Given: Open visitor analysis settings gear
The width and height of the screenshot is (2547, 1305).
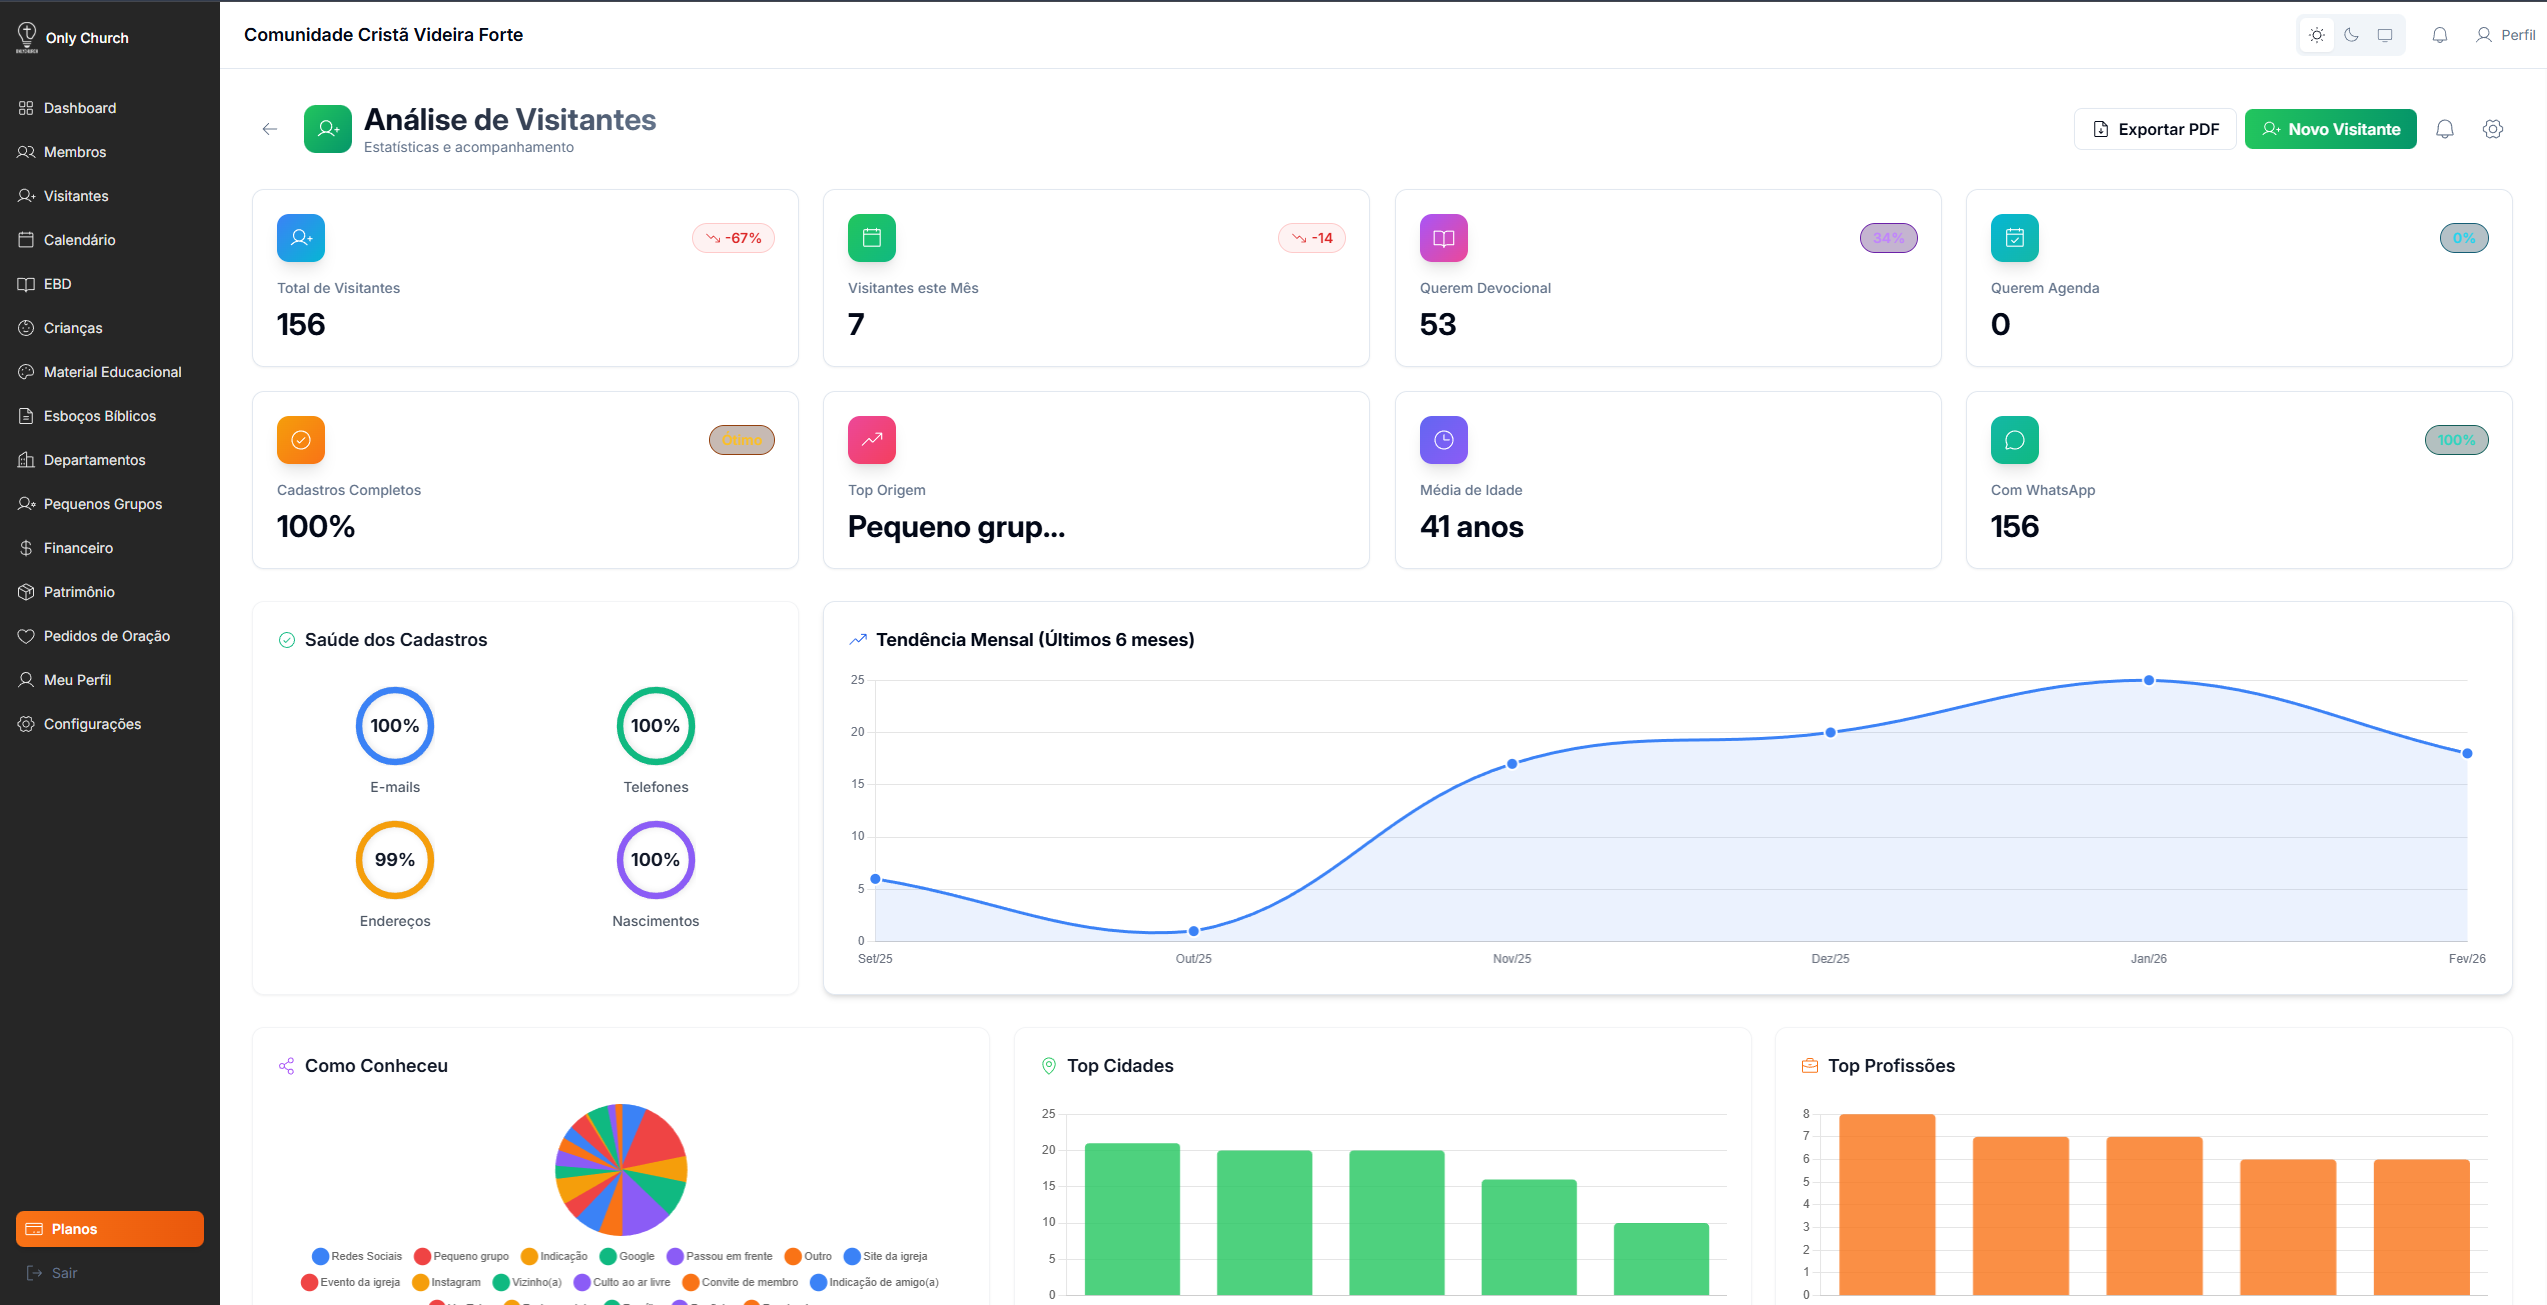Looking at the screenshot, I should 2493,129.
